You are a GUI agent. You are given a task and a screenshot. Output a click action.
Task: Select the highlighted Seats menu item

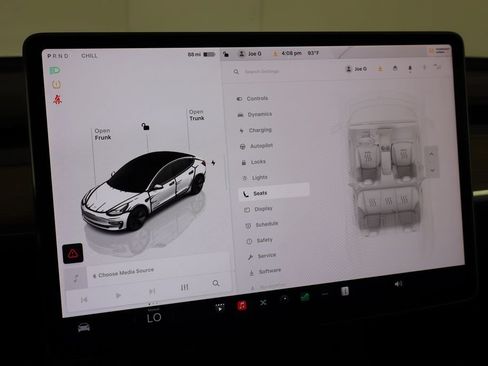point(274,192)
